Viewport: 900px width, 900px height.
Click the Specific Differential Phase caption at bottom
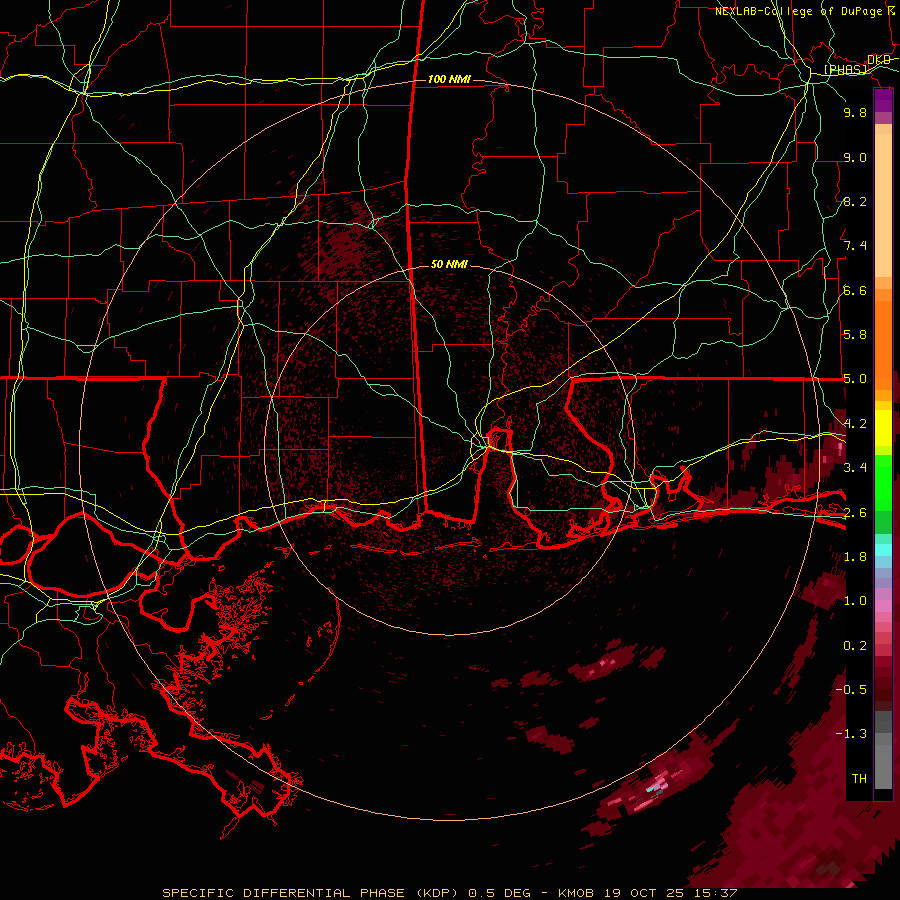coord(449,893)
